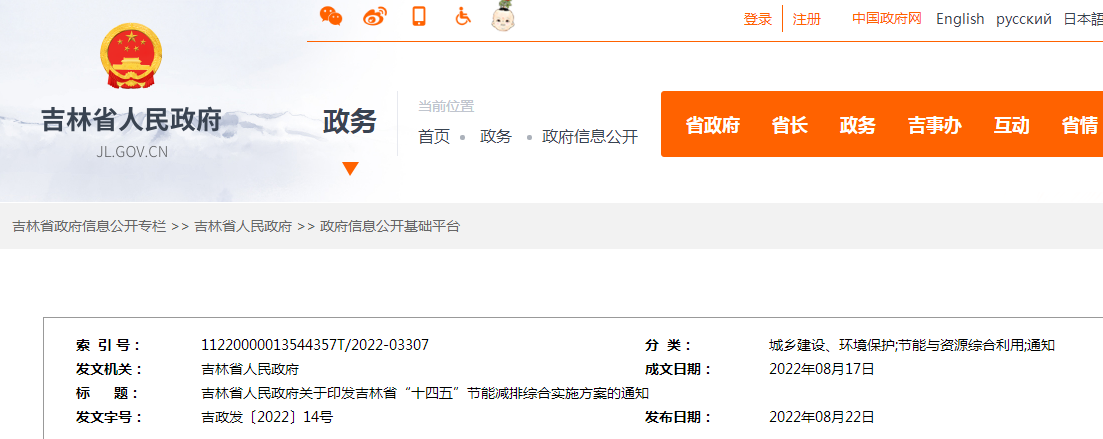Open the 省情 nav tab

click(x=1079, y=125)
